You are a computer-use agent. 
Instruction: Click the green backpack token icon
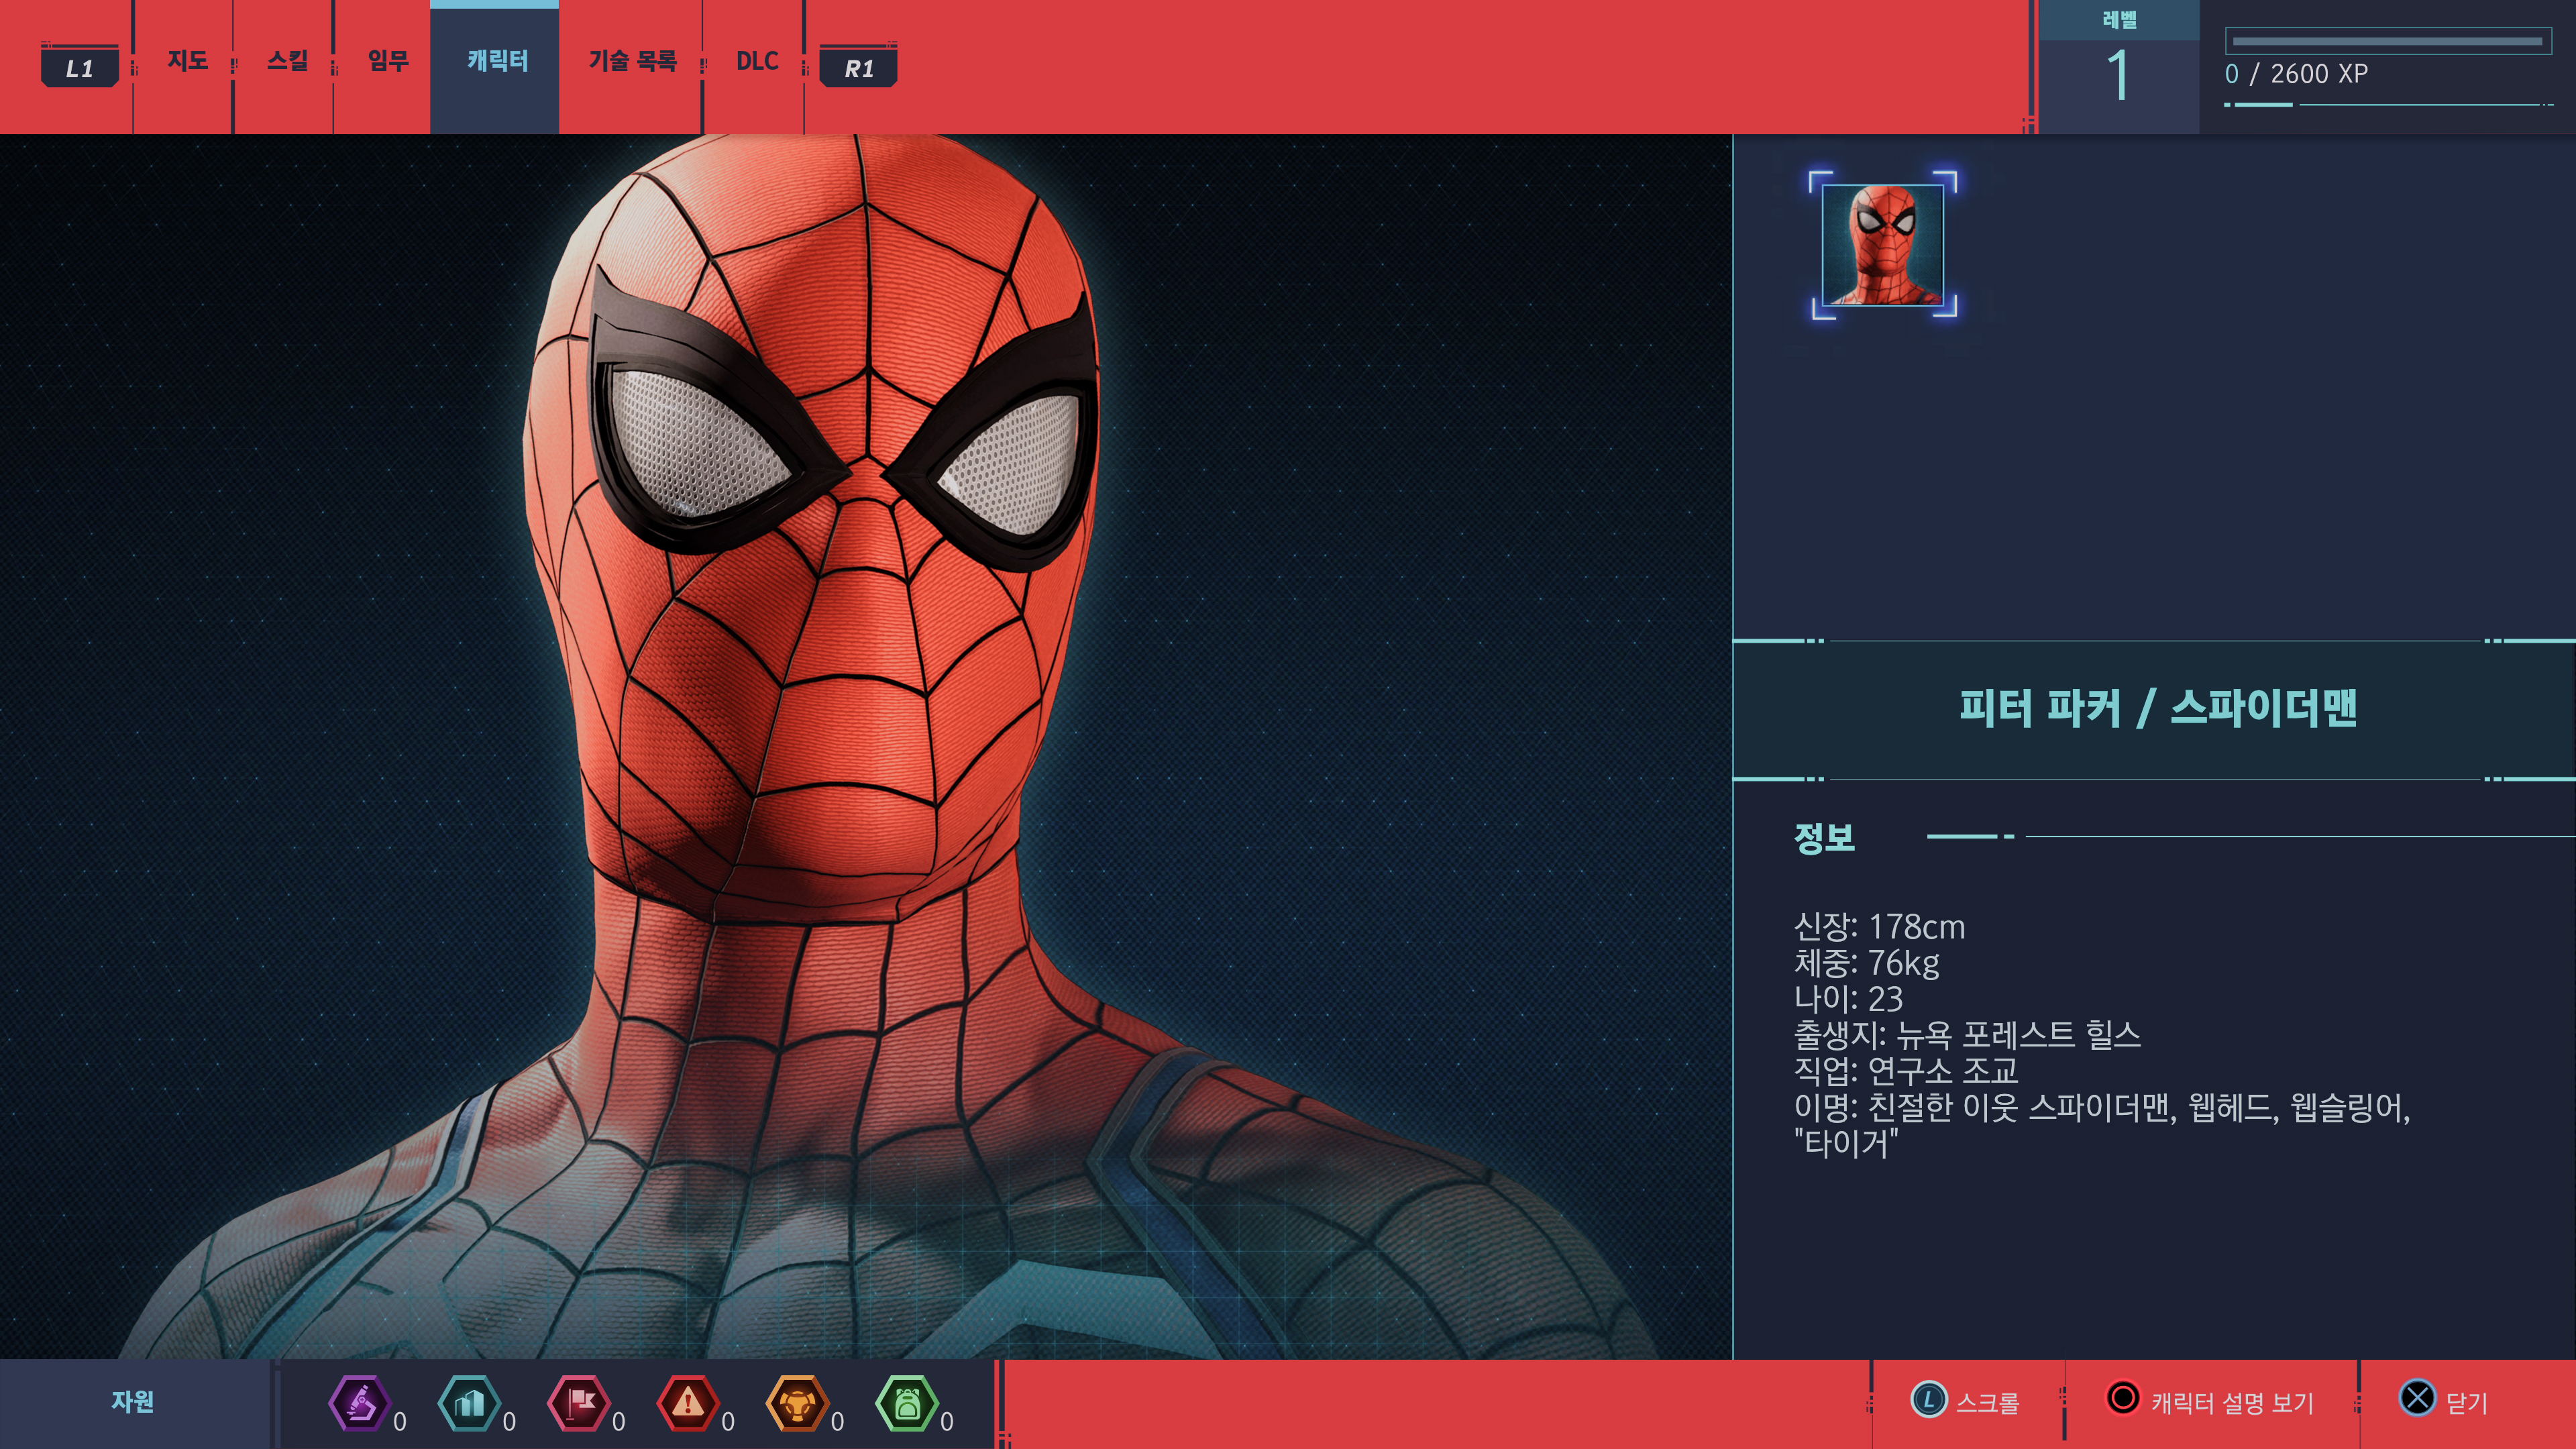pyautogui.click(x=906, y=1404)
